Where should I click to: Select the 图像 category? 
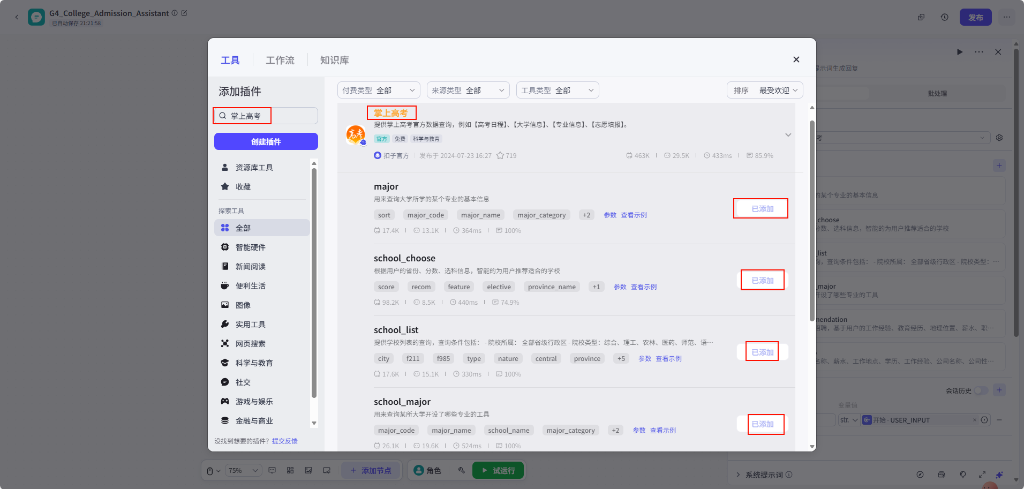[262, 305]
